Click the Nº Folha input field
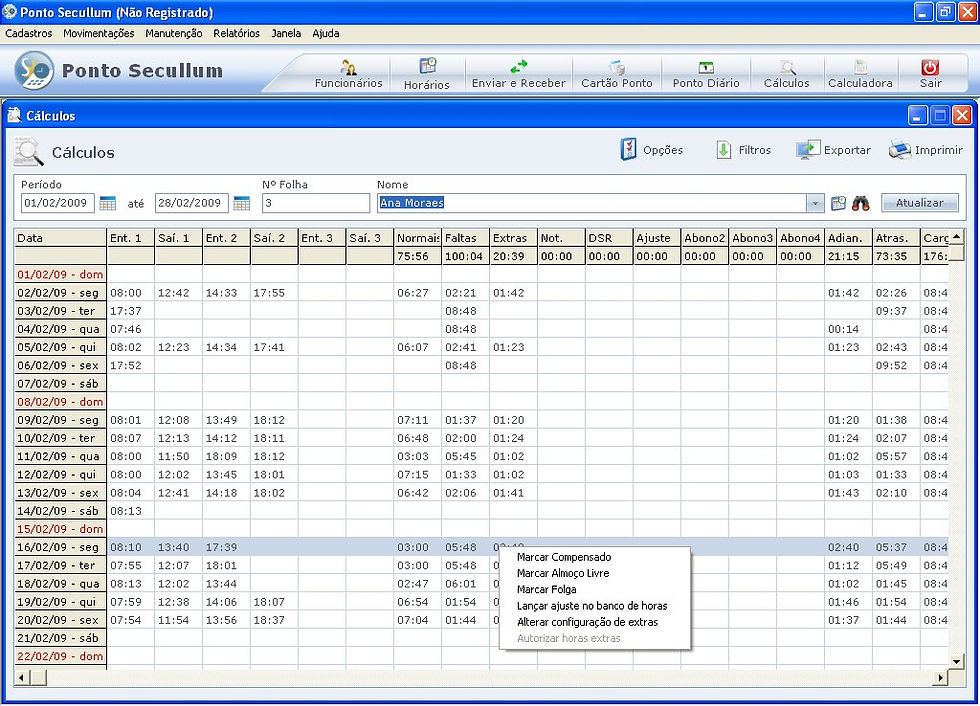The height and width of the screenshot is (706, 980). [x=316, y=203]
